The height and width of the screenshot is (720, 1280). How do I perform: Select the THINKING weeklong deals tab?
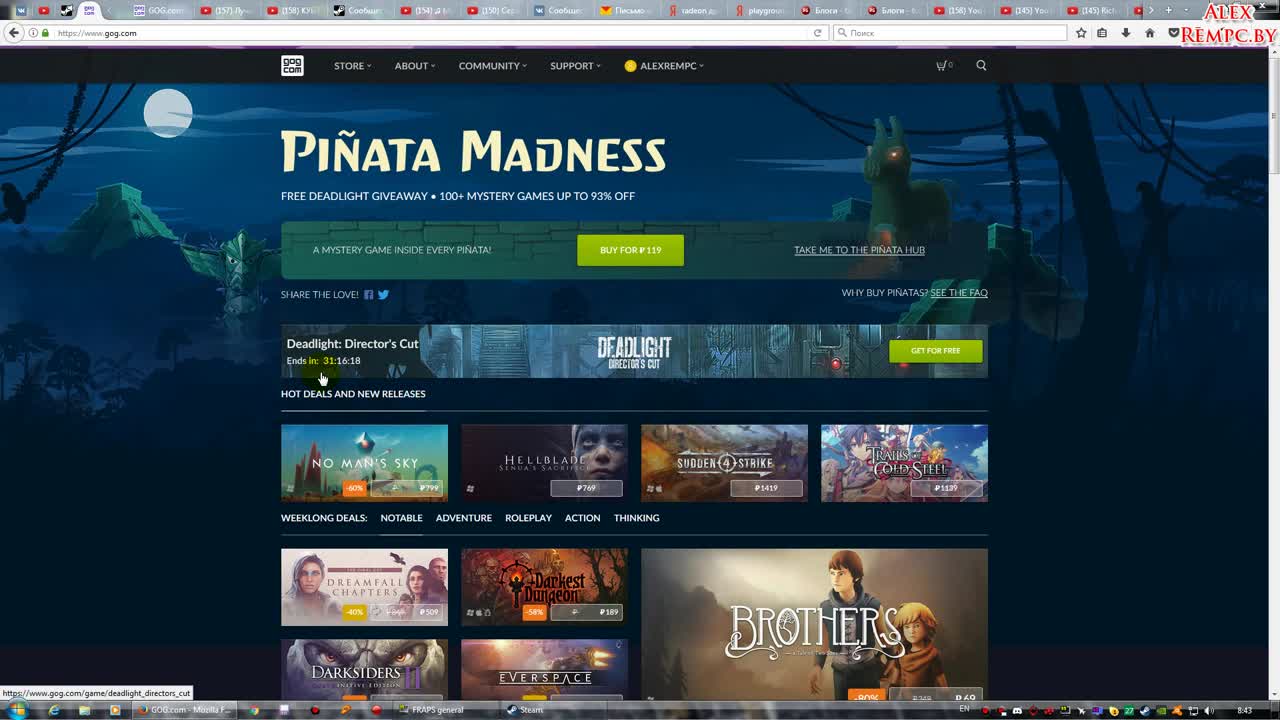[636, 518]
